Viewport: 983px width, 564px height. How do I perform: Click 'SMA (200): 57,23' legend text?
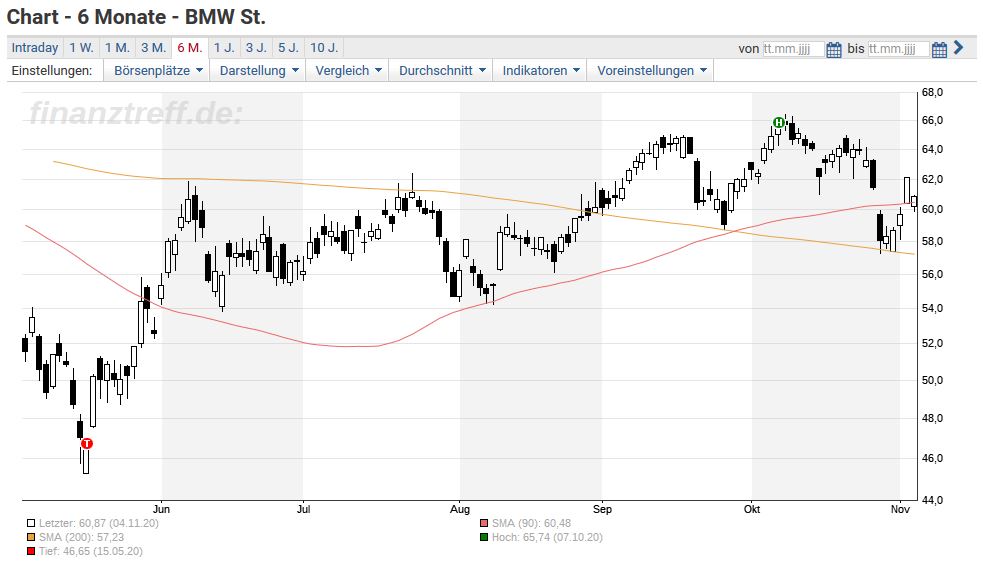81,537
